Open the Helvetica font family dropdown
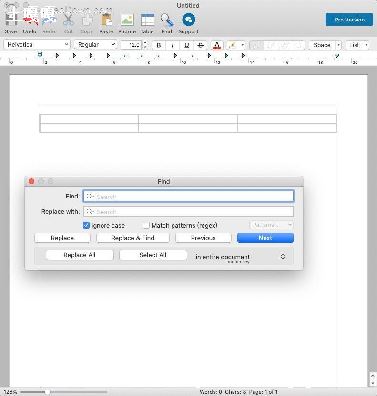The width and height of the screenshot is (377, 396). pyautogui.click(x=37, y=45)
